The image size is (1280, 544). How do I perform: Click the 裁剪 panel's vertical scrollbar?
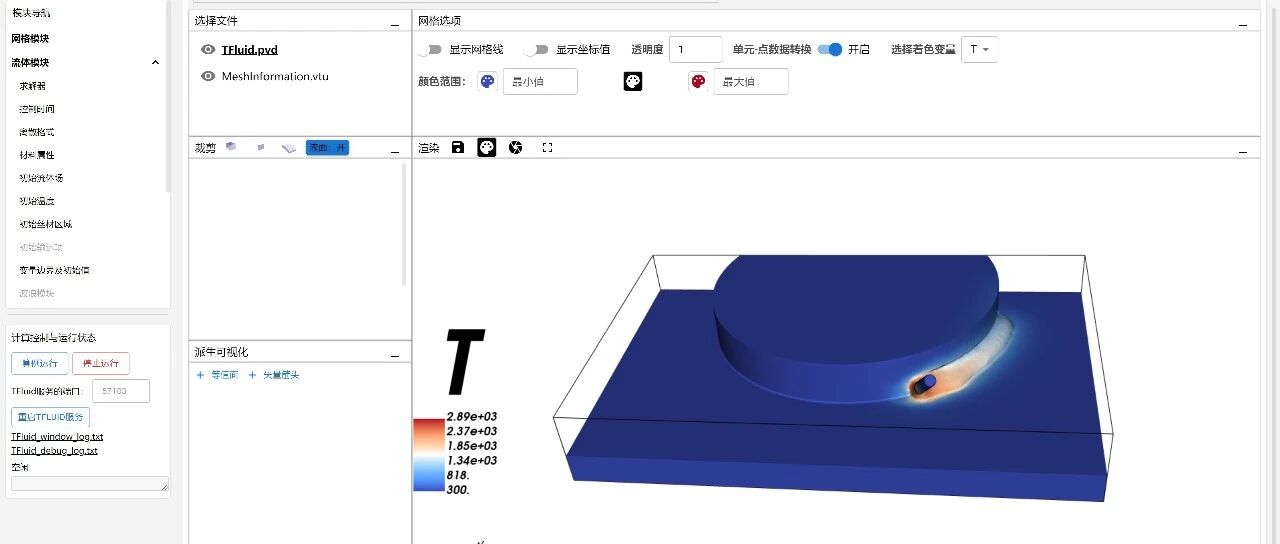point(405,224)
